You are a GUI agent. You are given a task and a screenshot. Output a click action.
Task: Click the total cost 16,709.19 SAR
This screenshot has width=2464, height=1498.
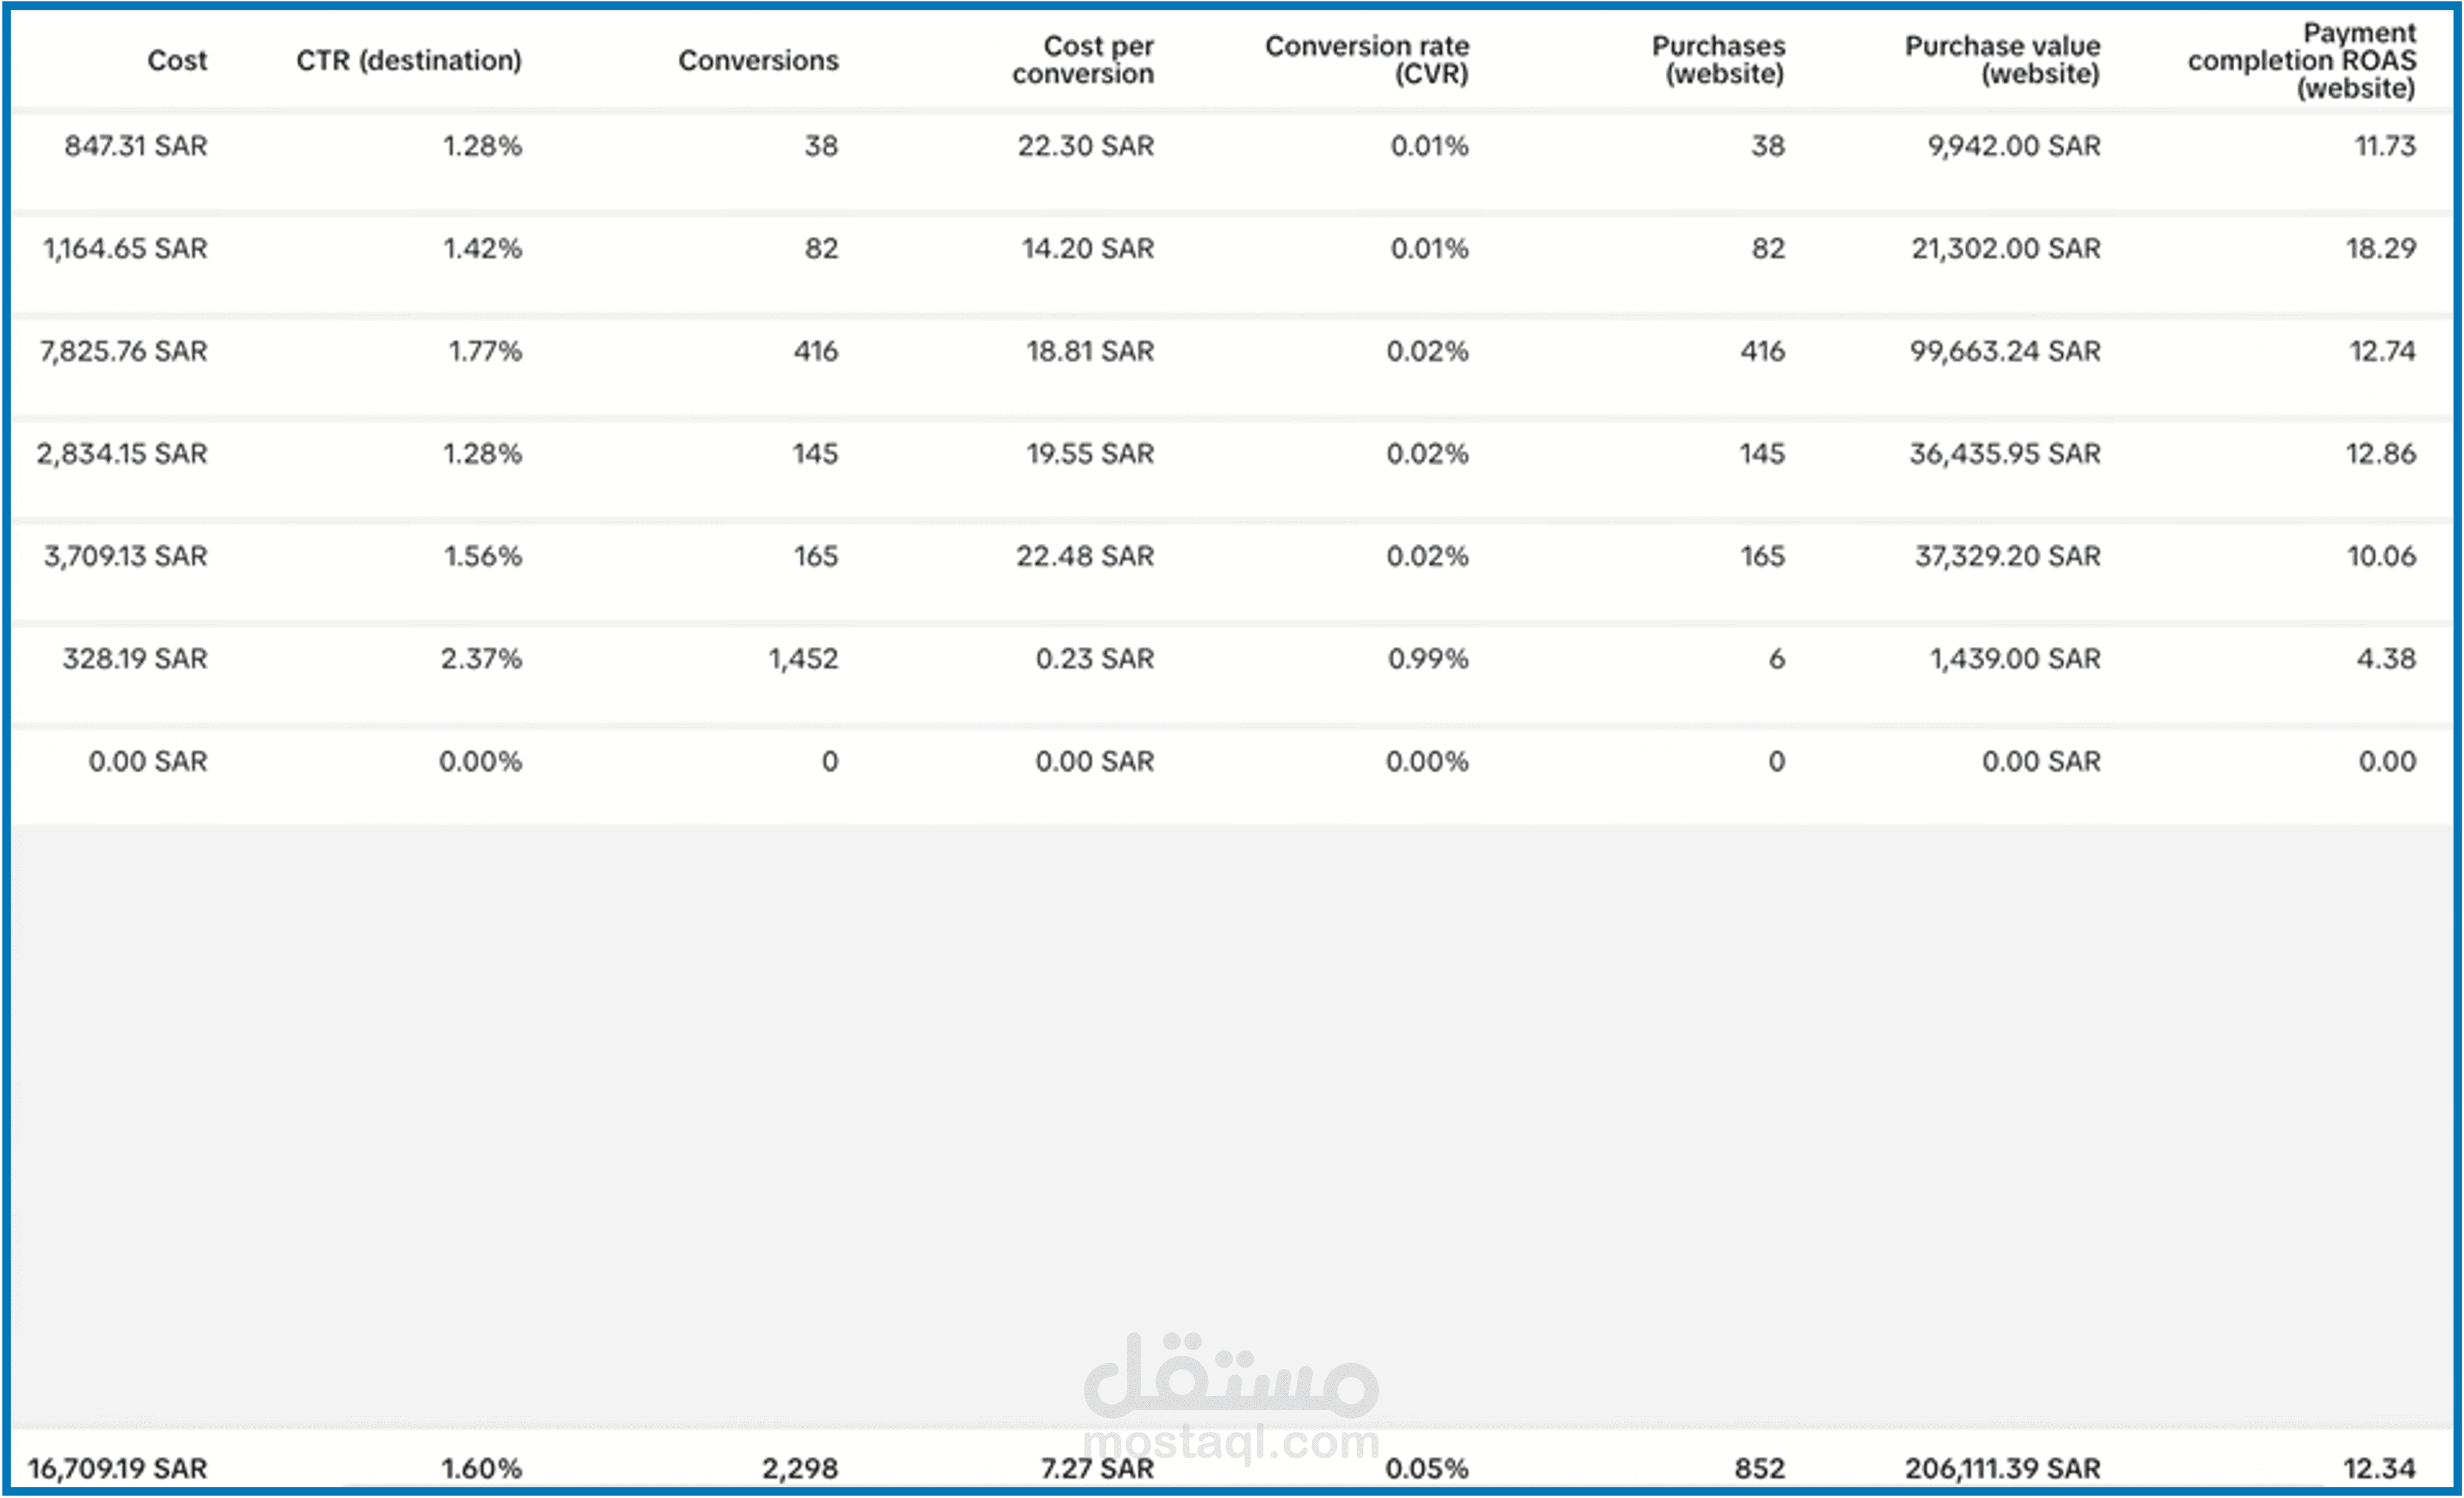coord(118,1468)
